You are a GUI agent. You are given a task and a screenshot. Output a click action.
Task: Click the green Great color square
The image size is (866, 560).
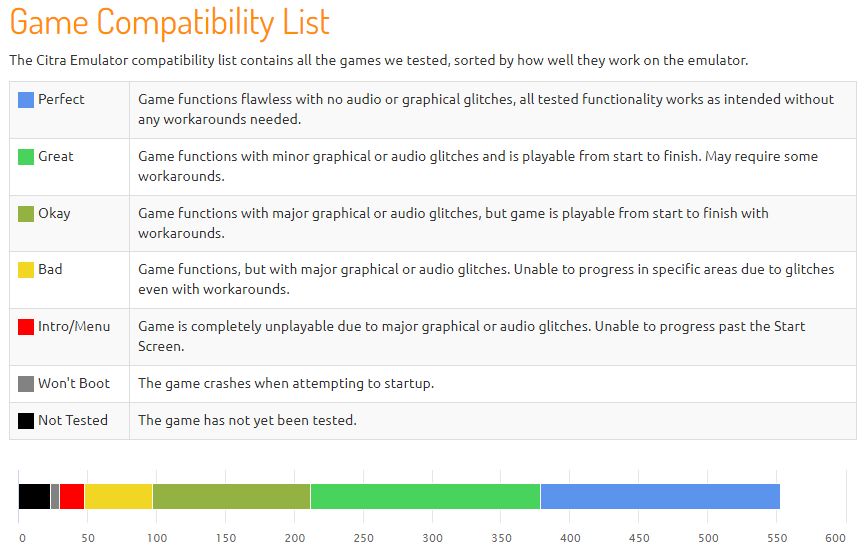pos(26,157)
